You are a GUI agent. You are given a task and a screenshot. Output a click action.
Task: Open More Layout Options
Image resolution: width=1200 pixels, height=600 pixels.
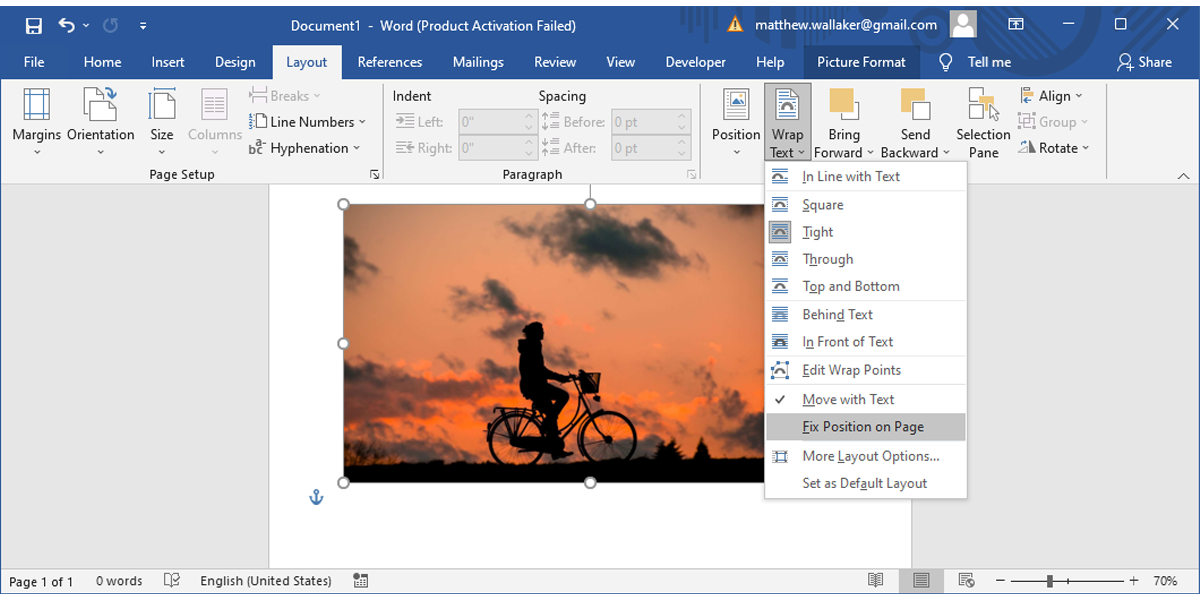[866, 456]
